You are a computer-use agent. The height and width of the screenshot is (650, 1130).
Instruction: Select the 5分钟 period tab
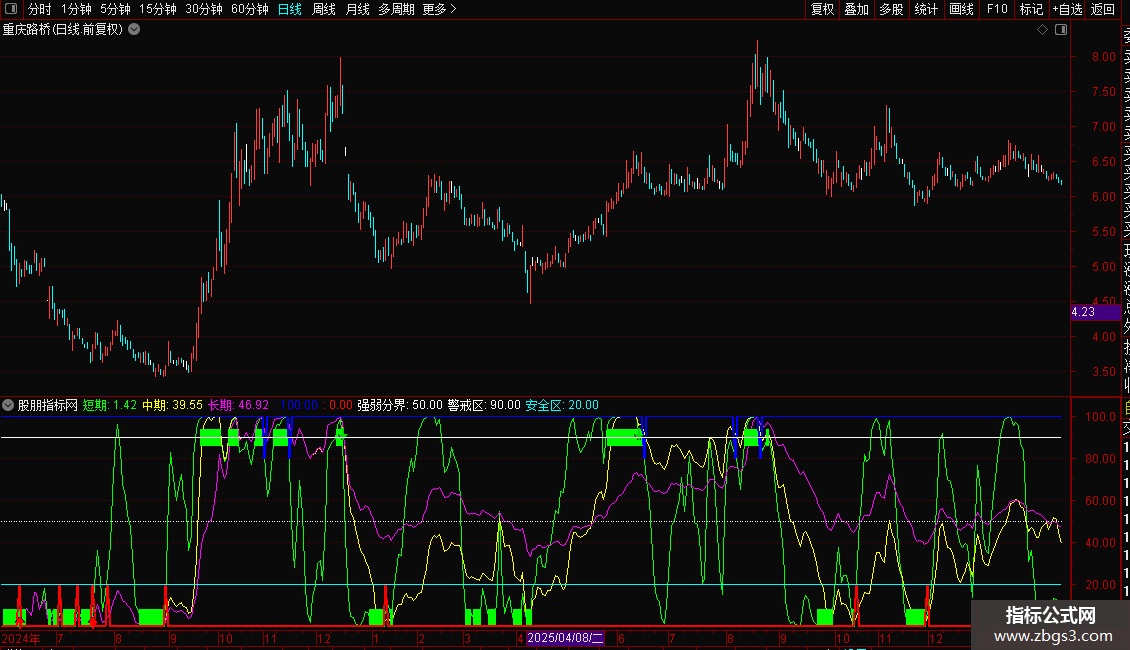[115, 9]
